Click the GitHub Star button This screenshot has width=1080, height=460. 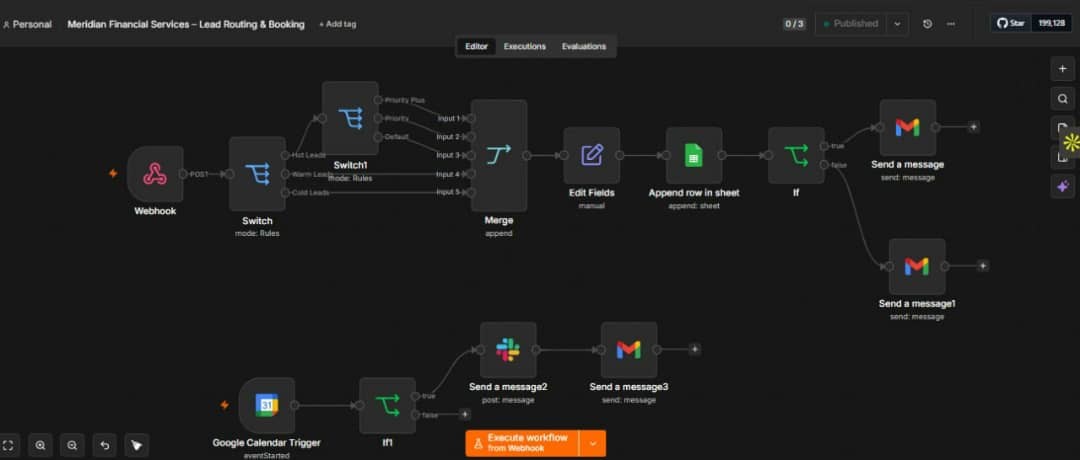(x=1011, y=23)
